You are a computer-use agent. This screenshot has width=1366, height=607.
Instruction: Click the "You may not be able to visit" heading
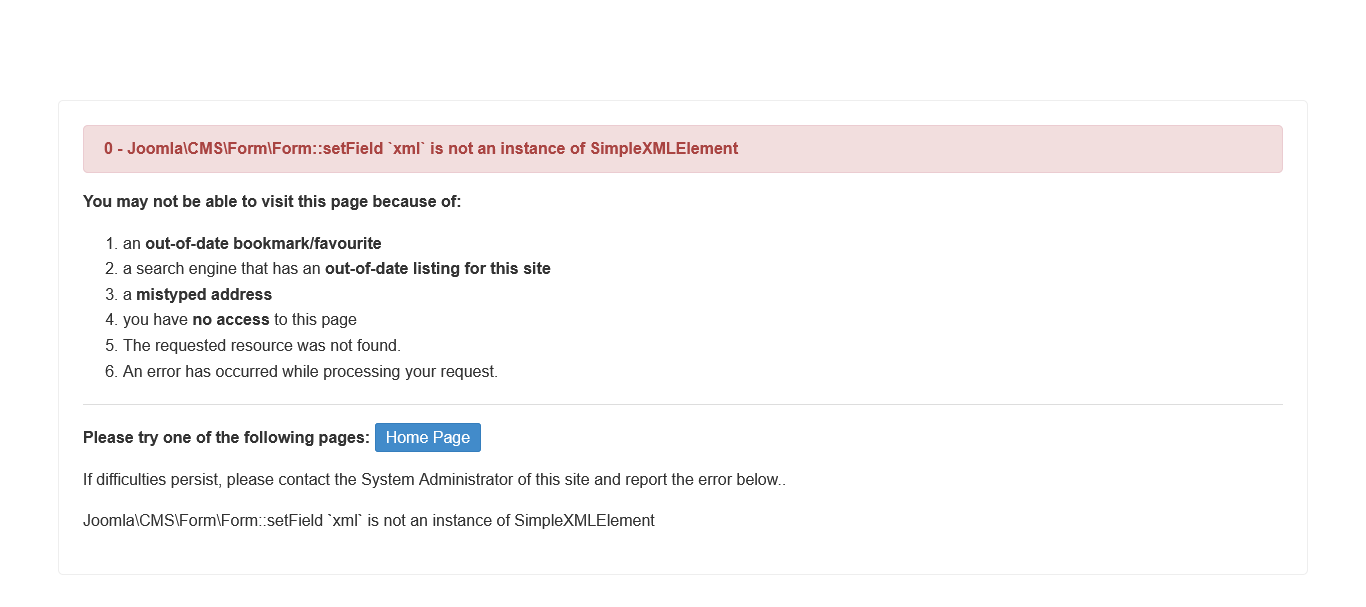point(272,202)
